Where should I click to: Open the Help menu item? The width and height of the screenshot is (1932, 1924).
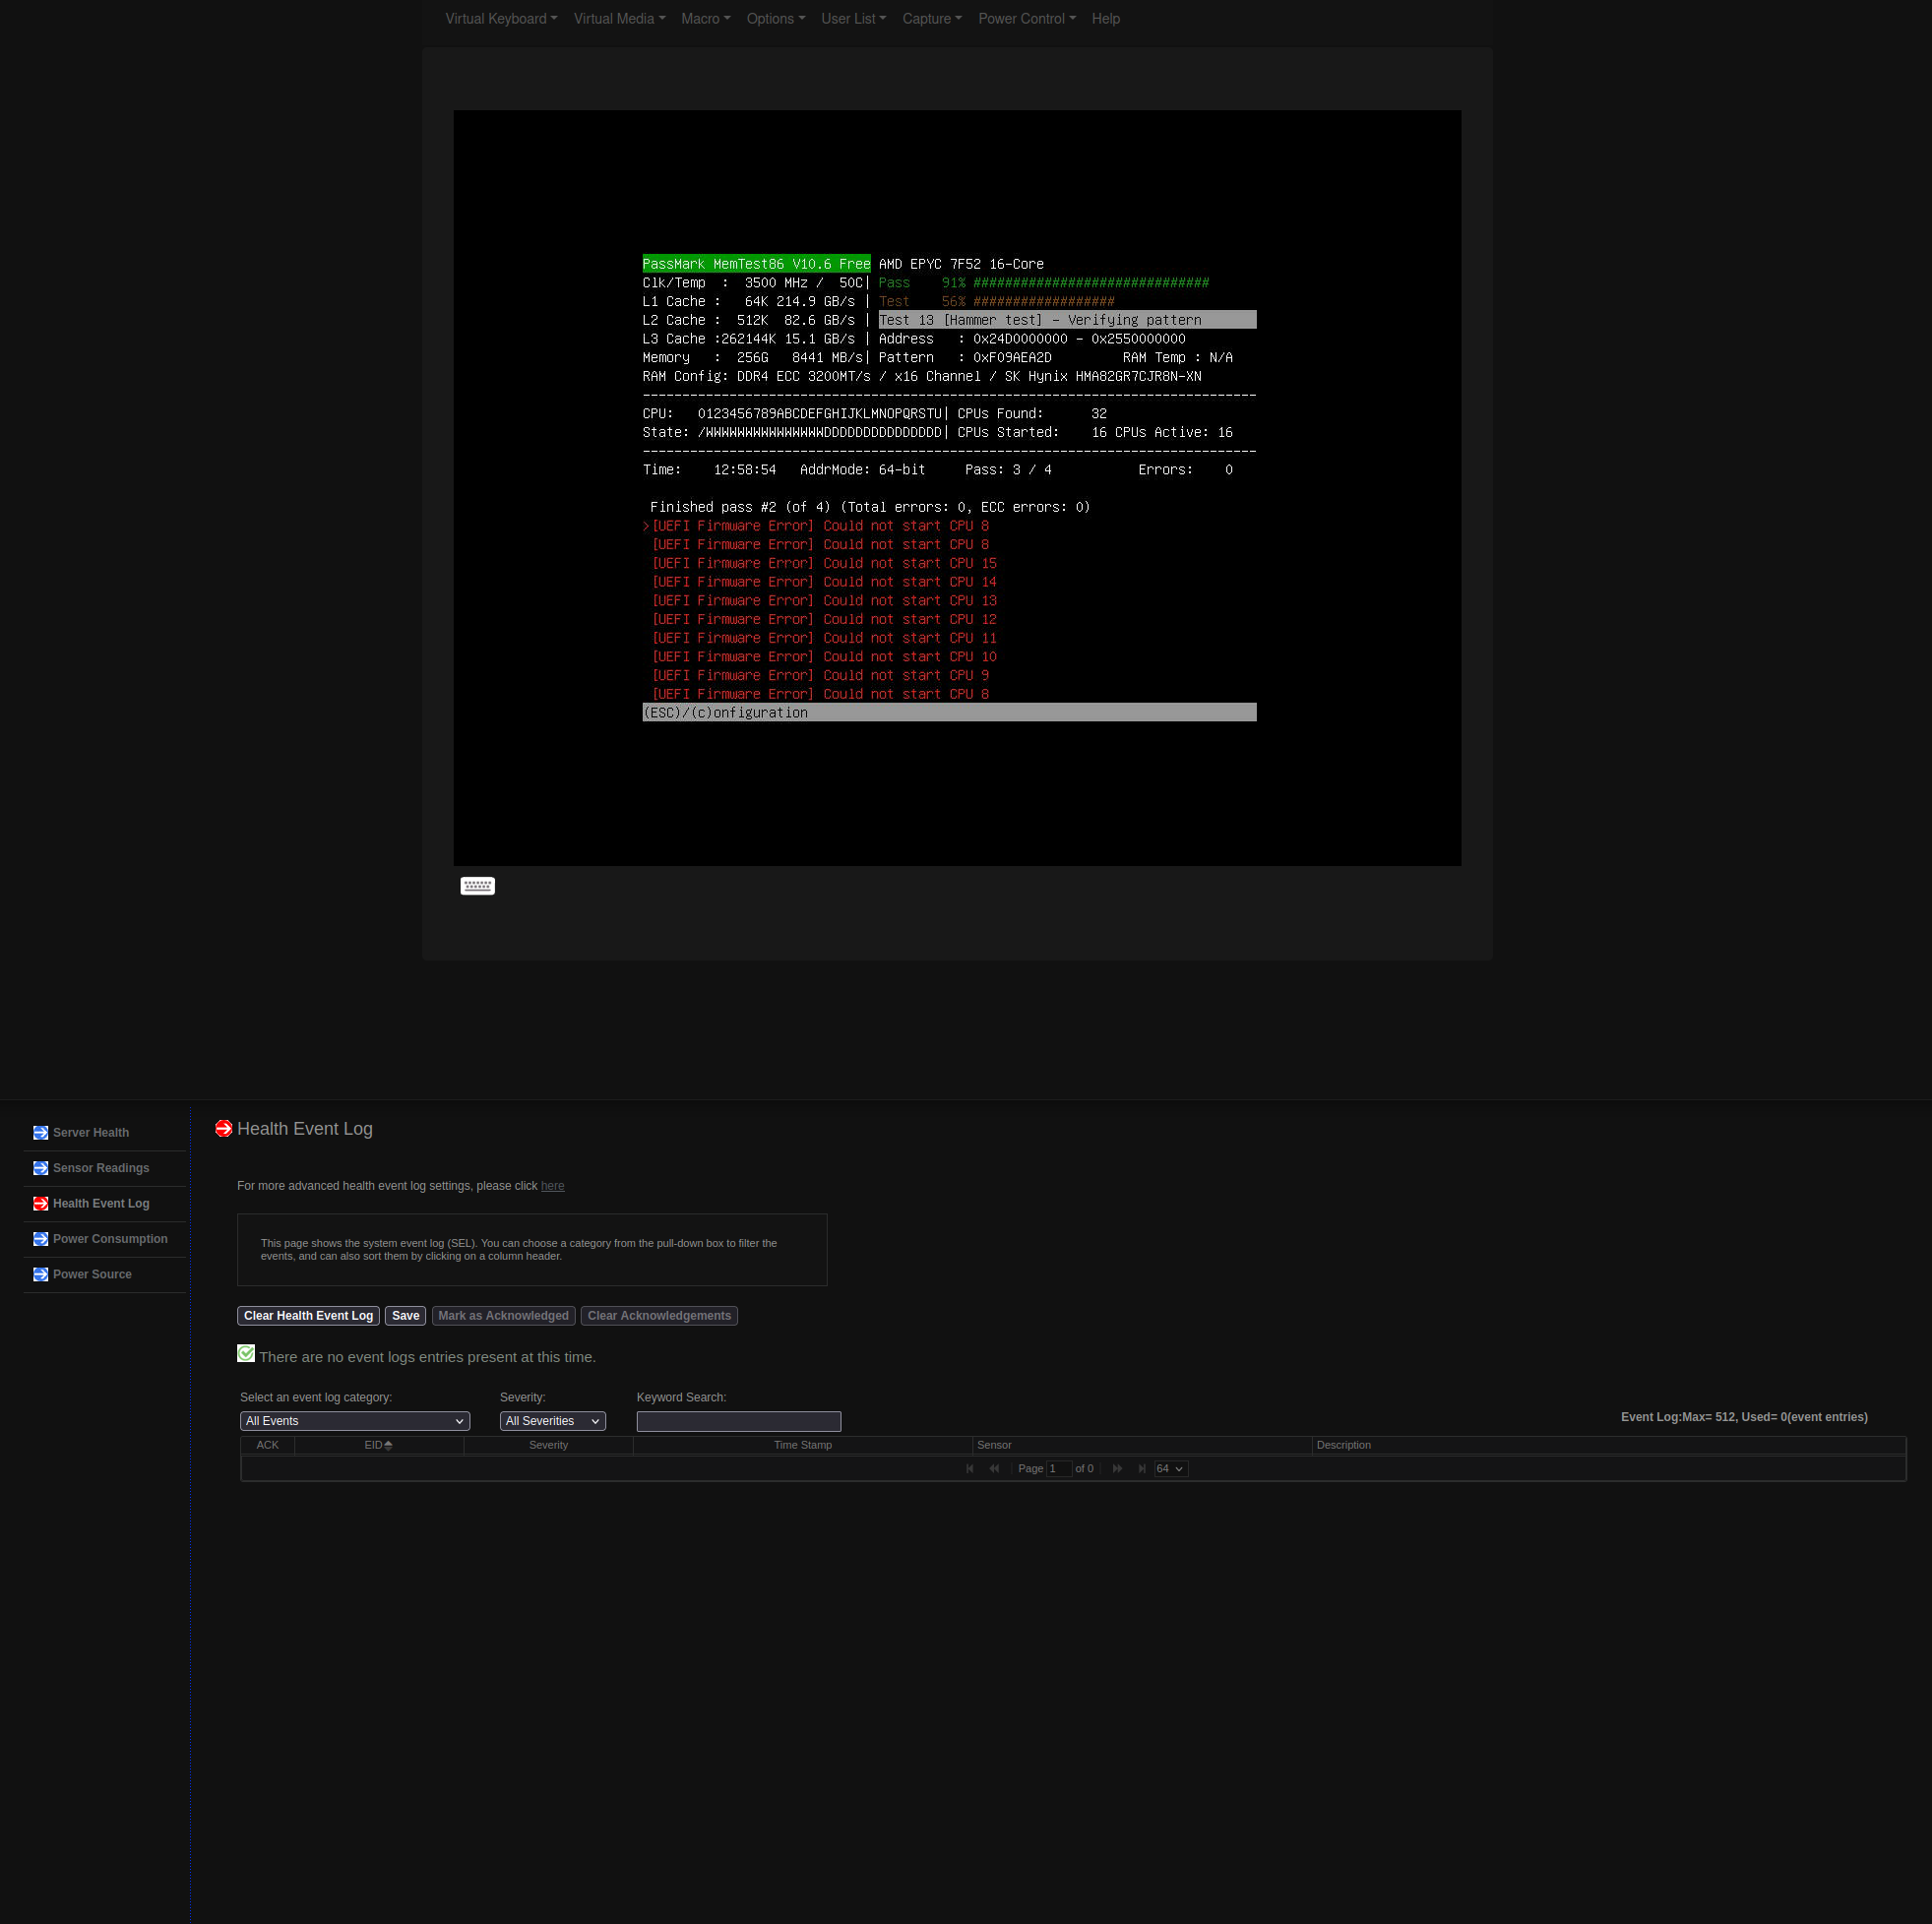pyautogui.click(x=1106, y=19)
